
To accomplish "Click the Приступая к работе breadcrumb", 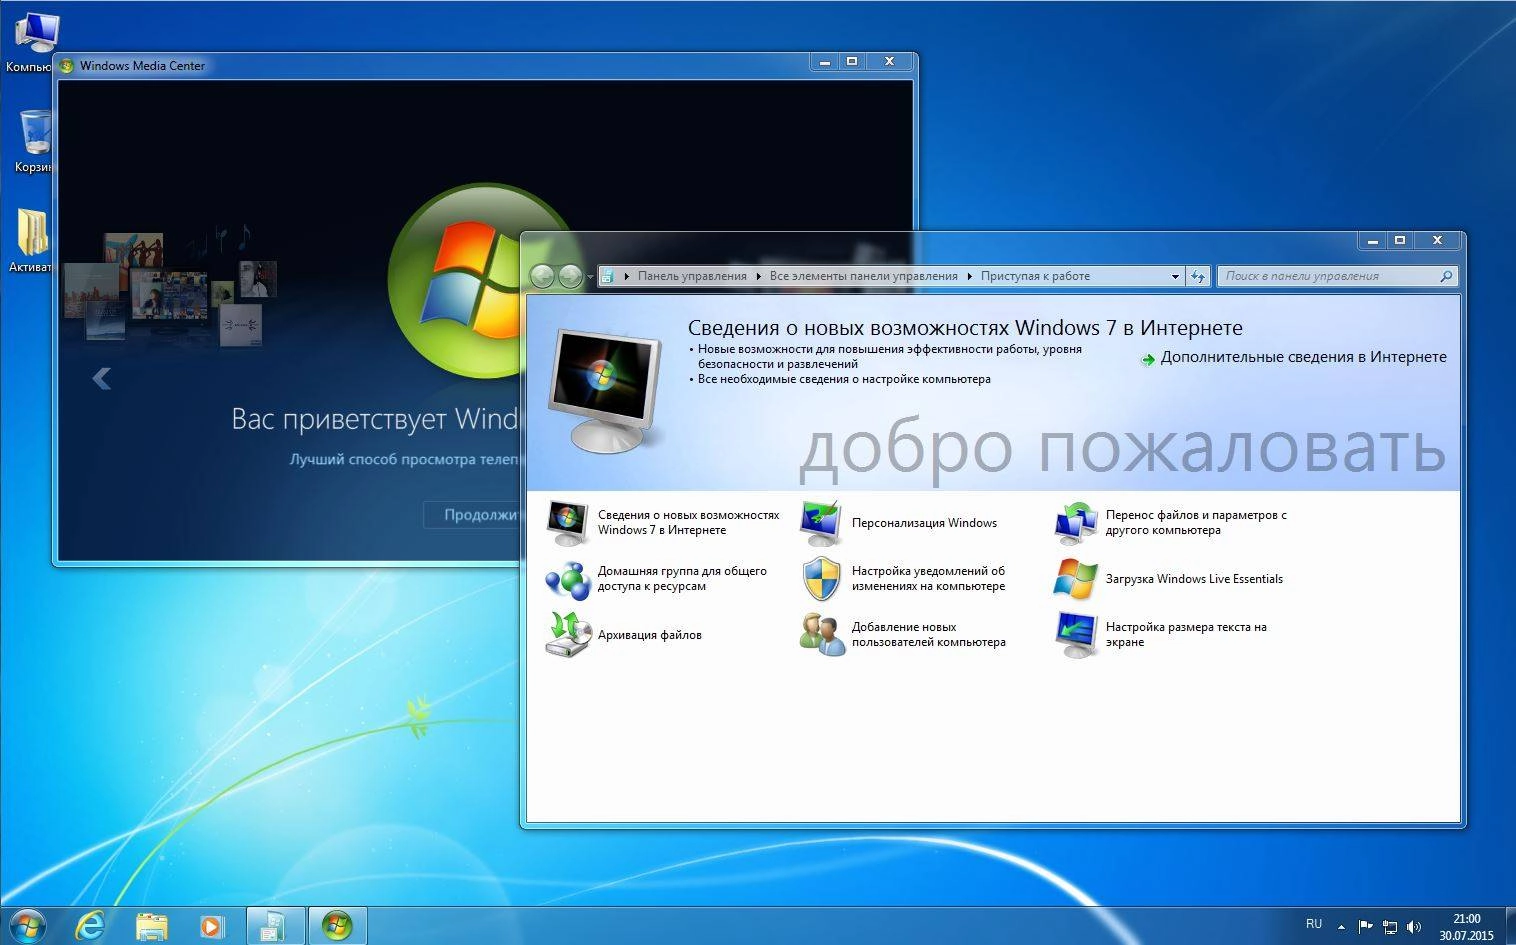I will [x=1035, y=276].
